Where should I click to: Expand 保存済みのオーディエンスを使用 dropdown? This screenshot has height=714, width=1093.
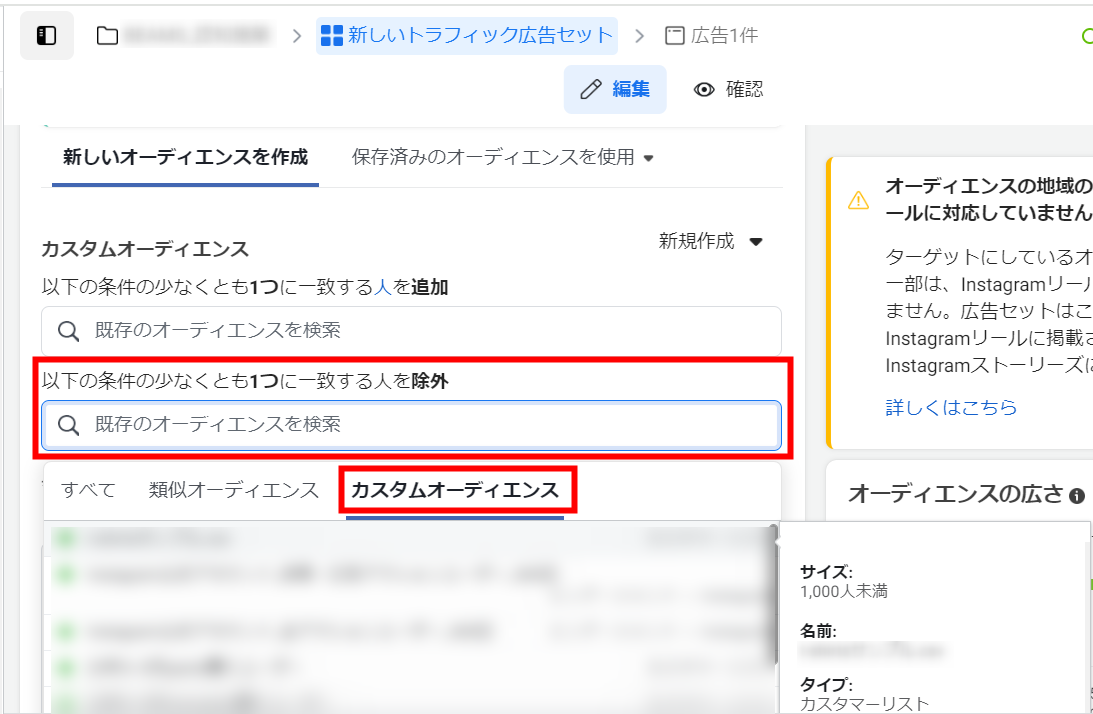point(502,157)
